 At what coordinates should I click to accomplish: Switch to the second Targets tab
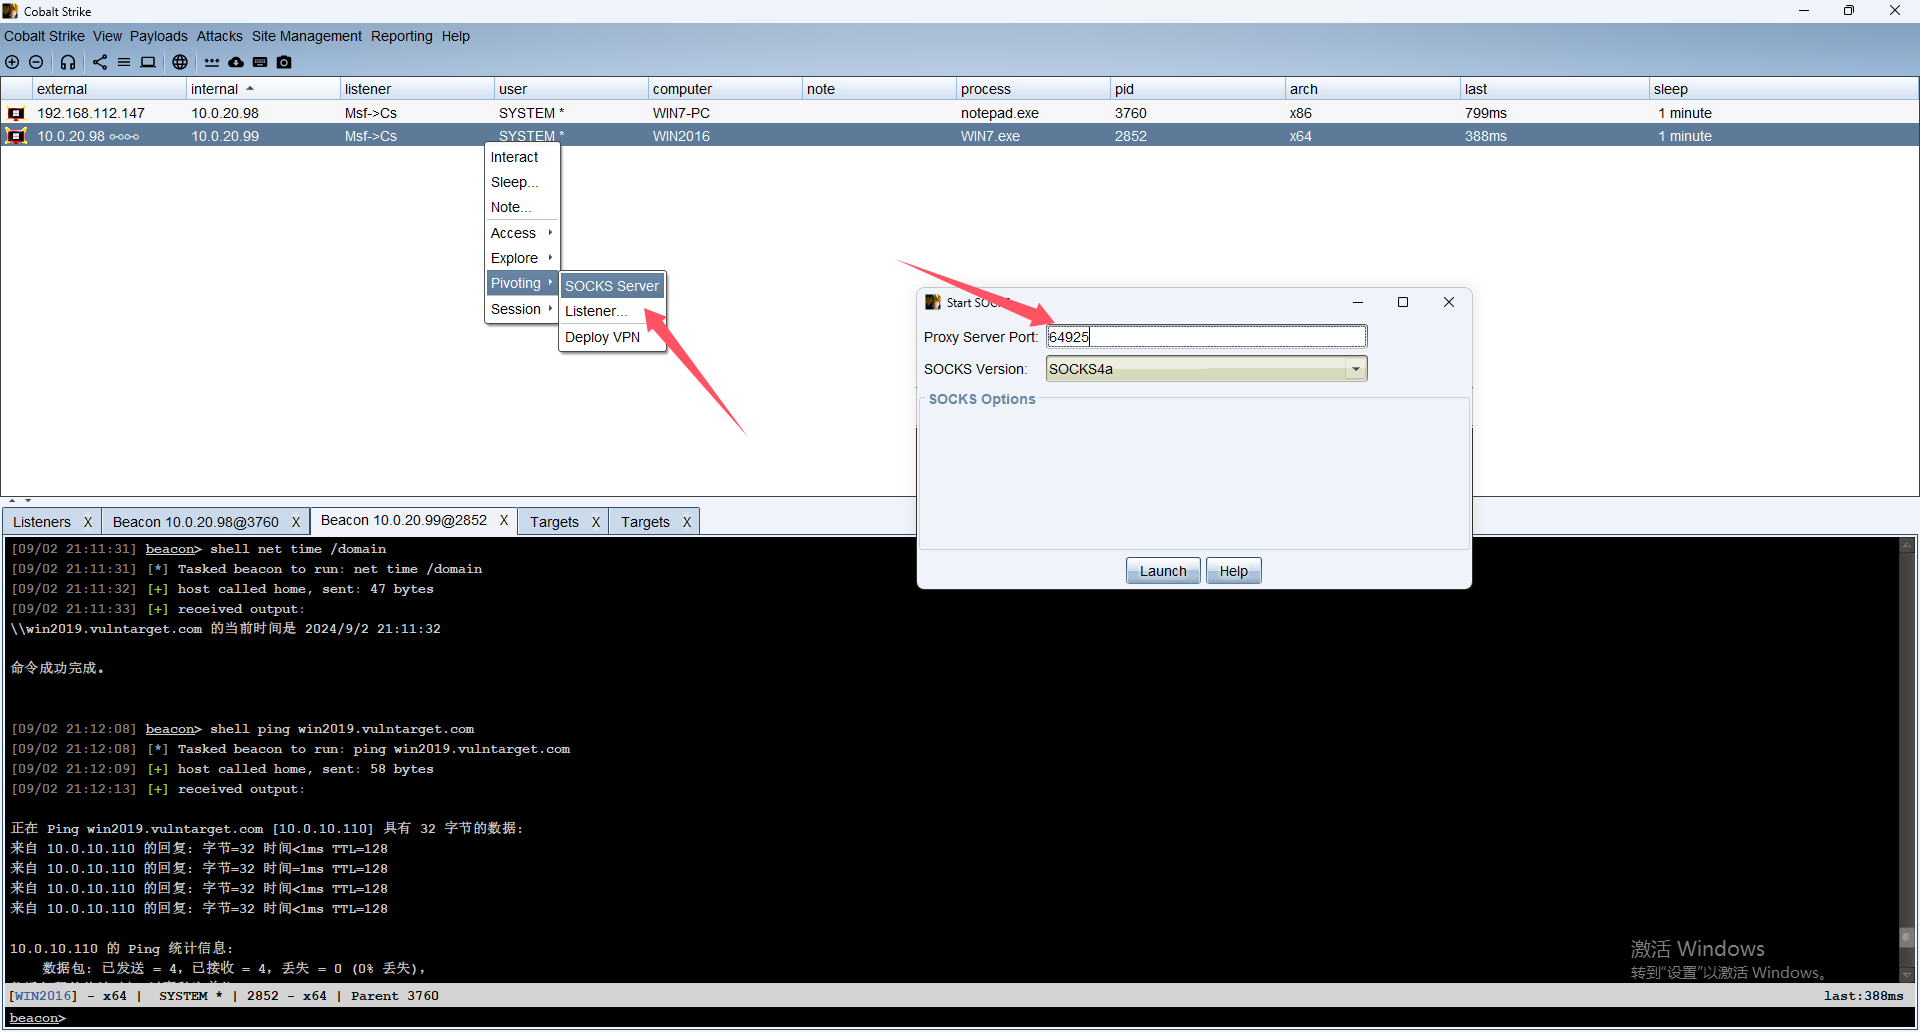(x=645, y=522)
